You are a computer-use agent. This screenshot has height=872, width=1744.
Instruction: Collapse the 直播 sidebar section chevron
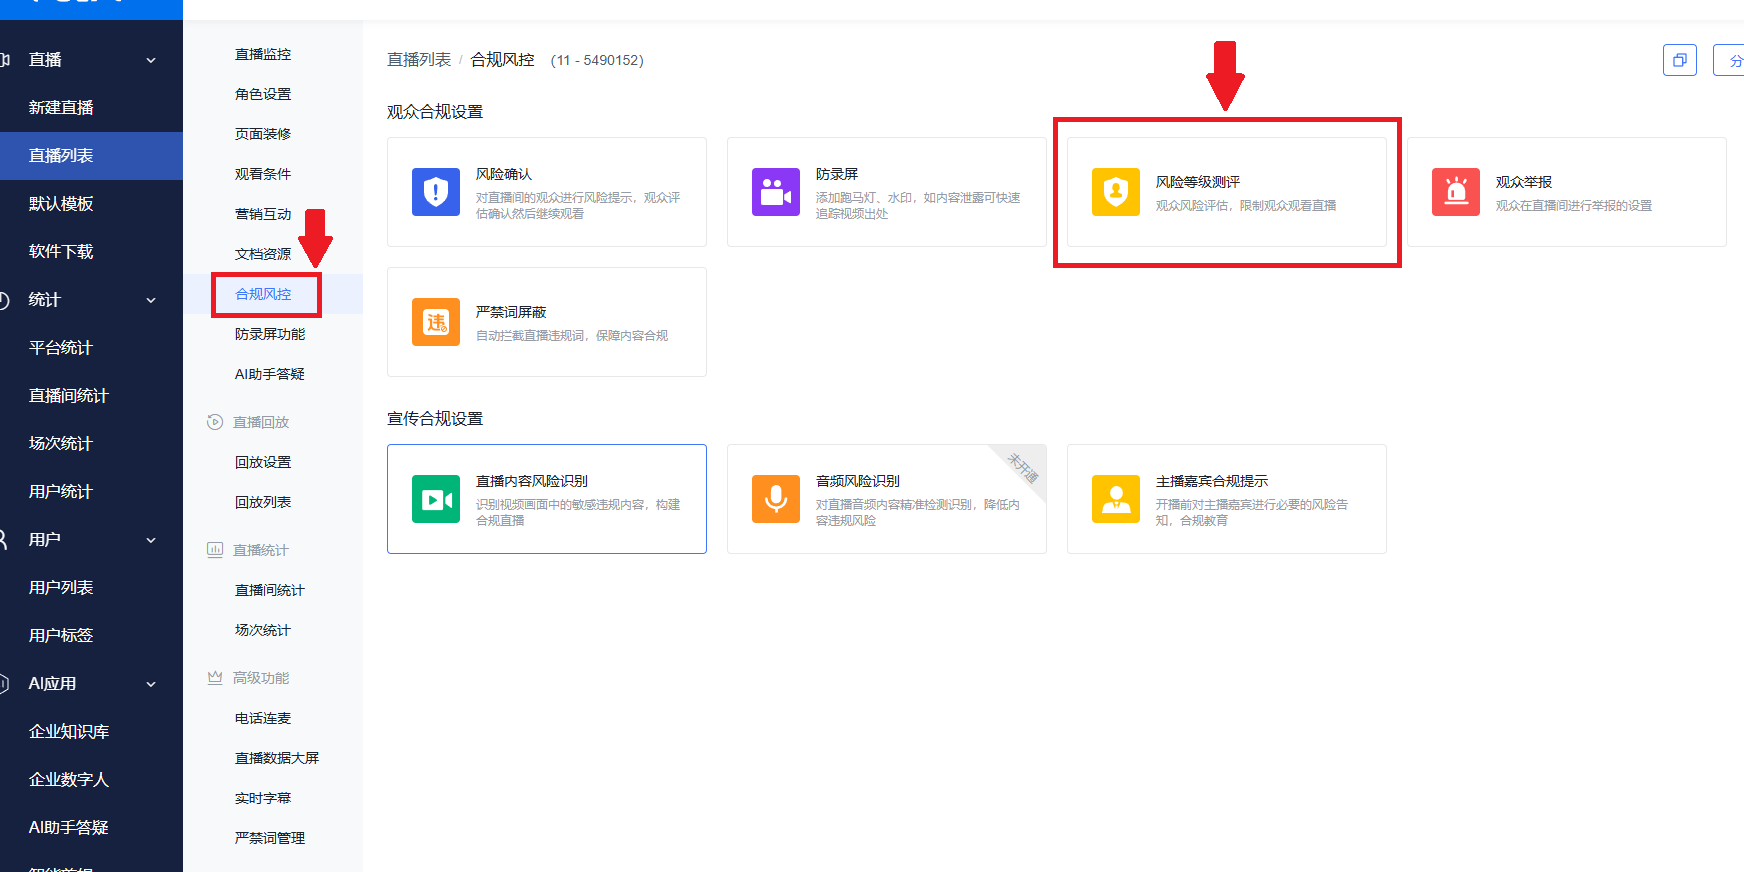coord(151,60)
